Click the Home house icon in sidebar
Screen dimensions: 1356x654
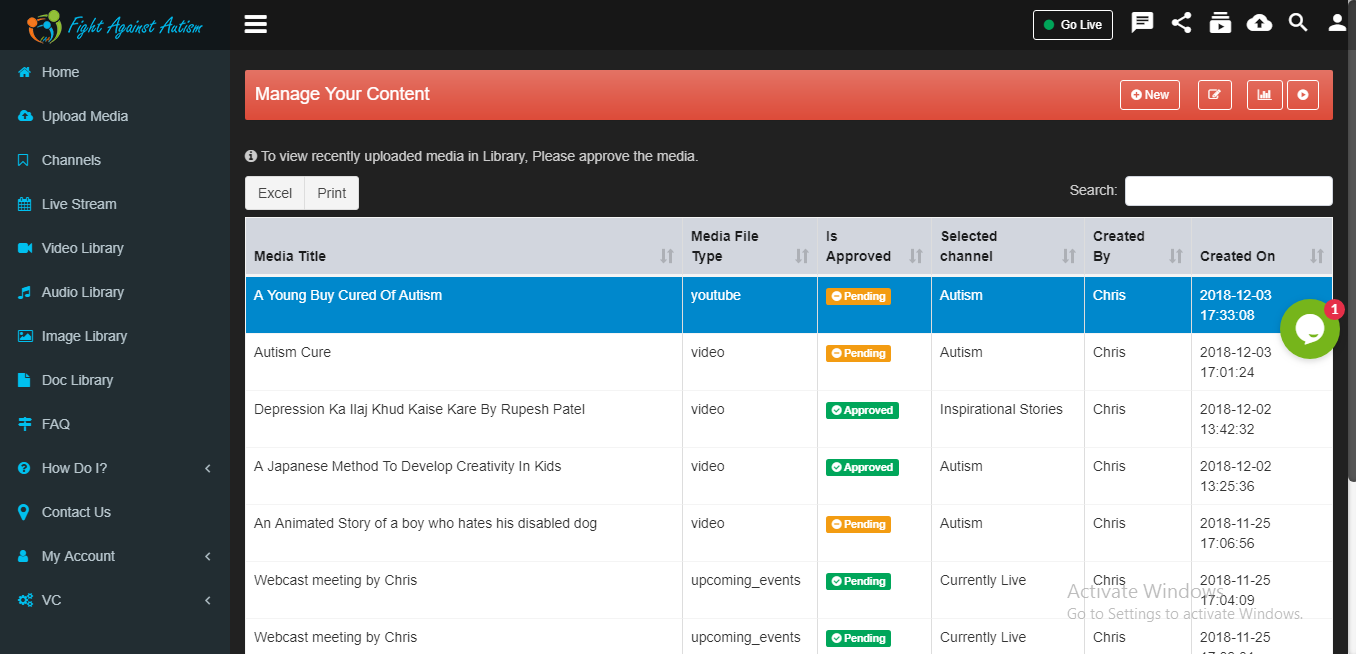(x=25, y=72)
